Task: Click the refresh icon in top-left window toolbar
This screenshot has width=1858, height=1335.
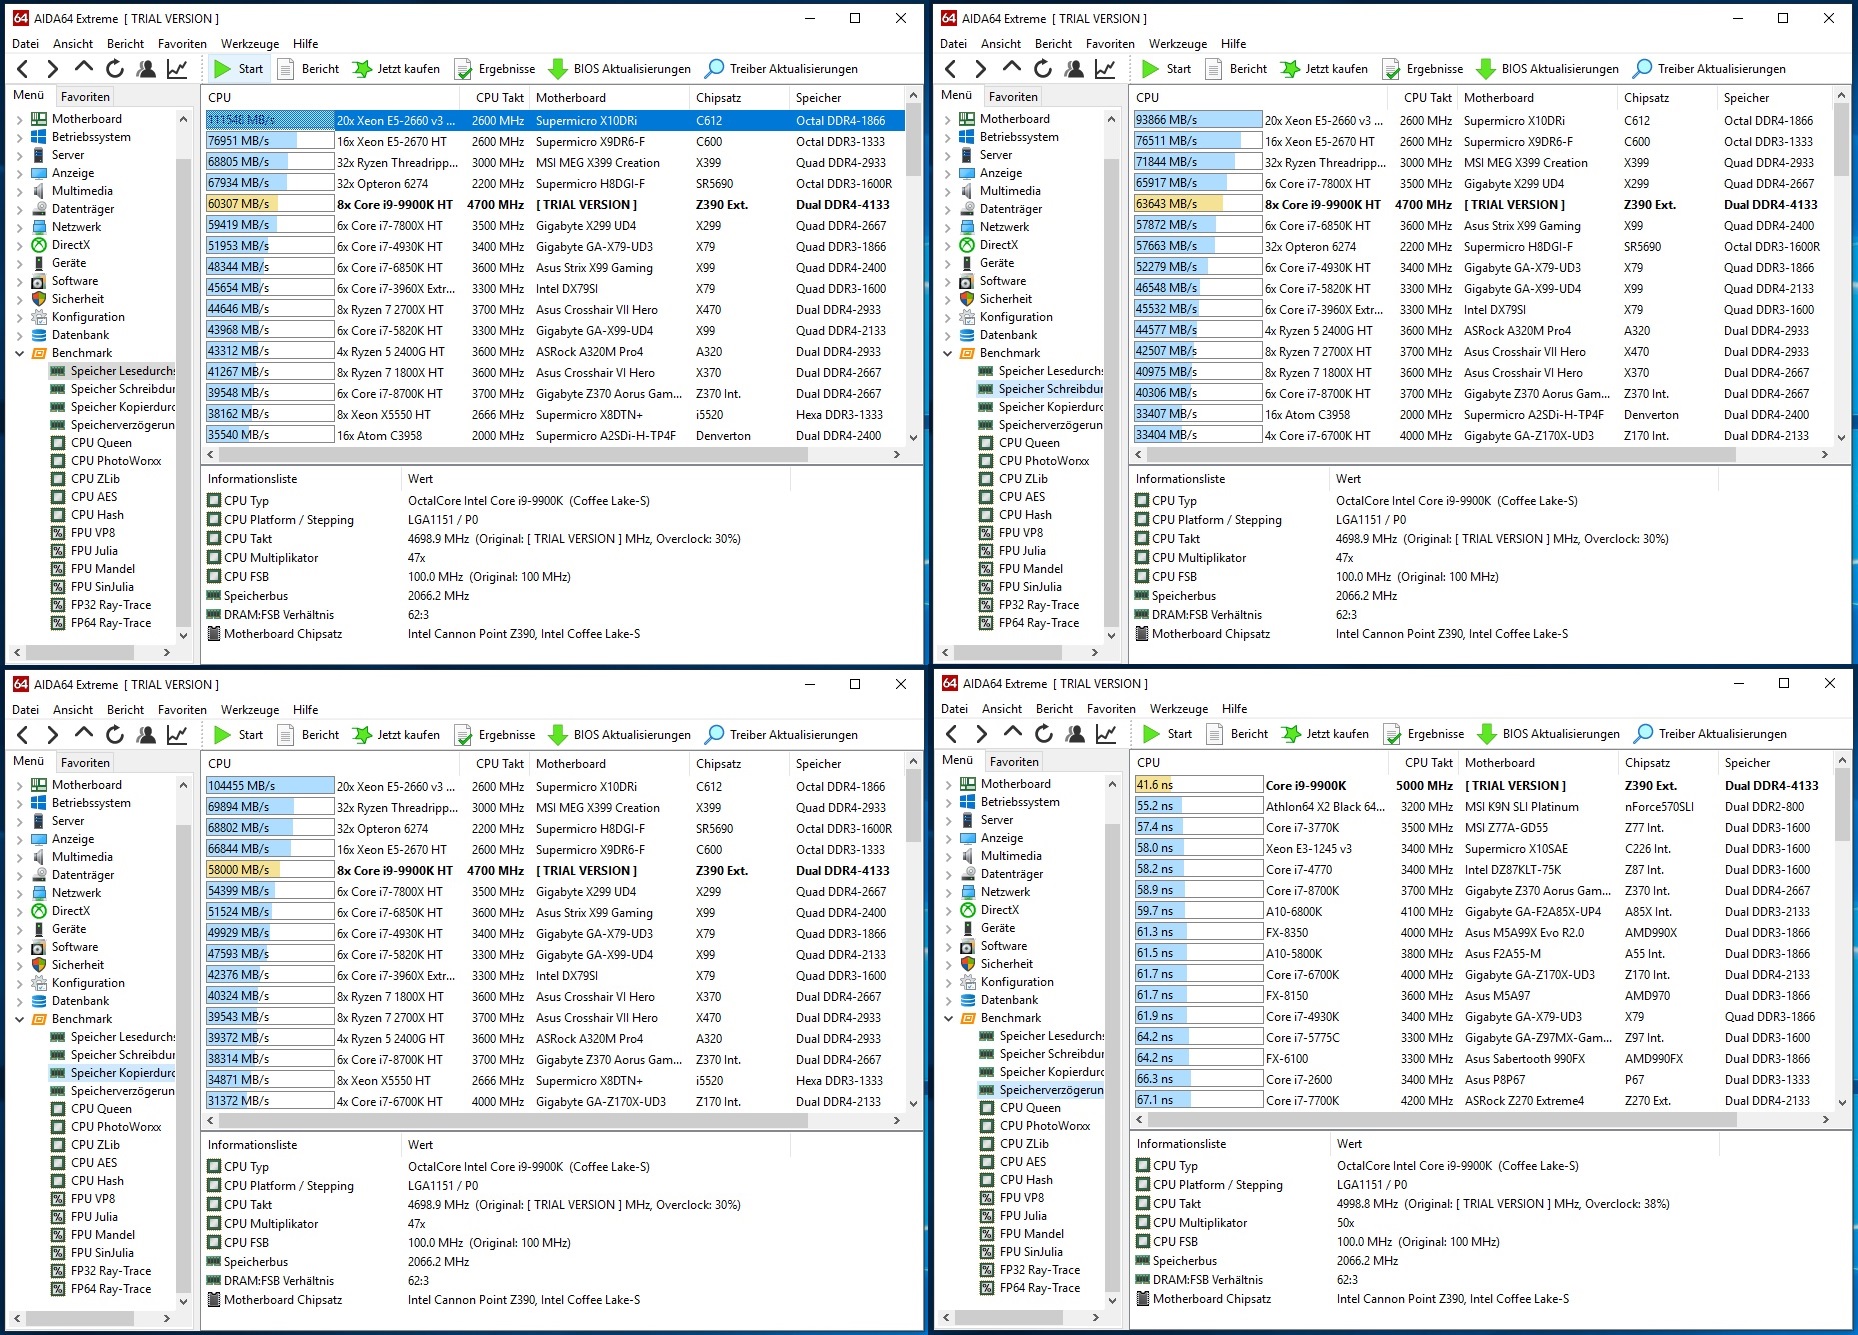Action: (x=115, y=69)
